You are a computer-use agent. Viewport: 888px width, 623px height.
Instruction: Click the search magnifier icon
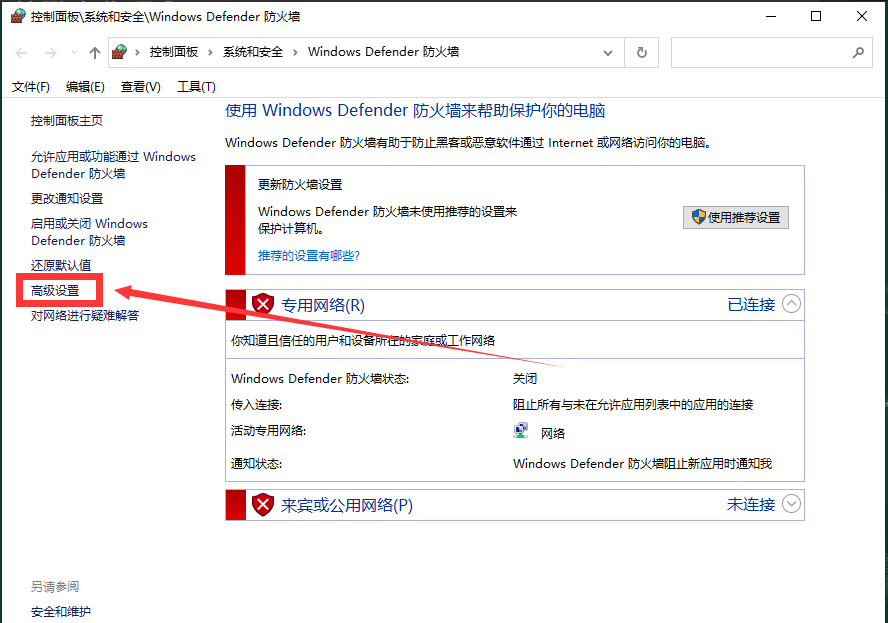(x=859, y=53)
